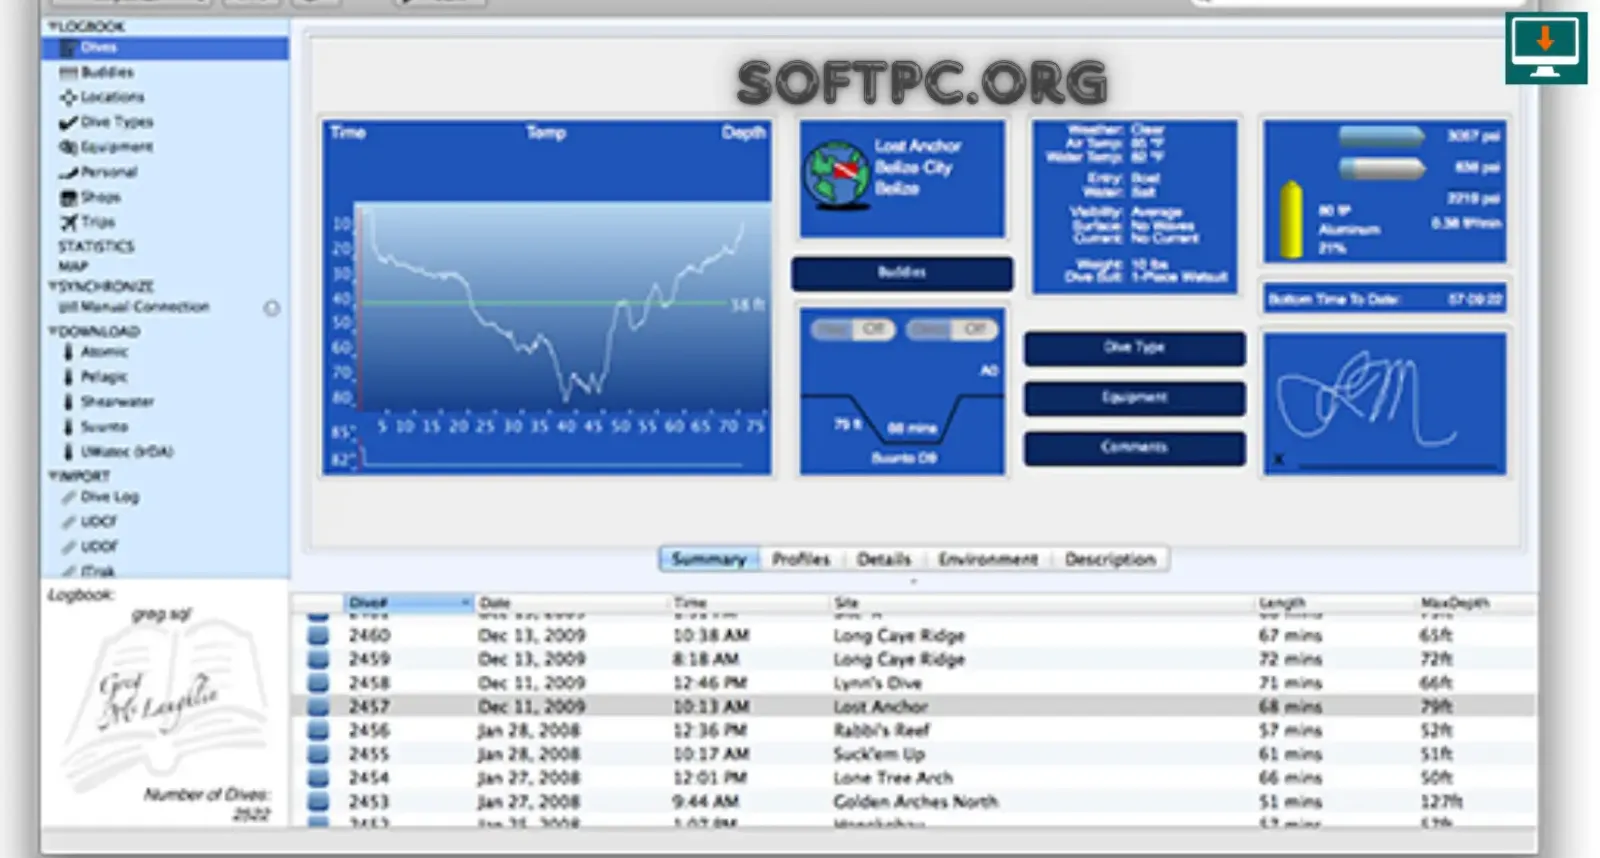The width and height of the screenshot is (1600, 858).
Task: Open the Trips airplane icon
Action: (x=68, y=222)
